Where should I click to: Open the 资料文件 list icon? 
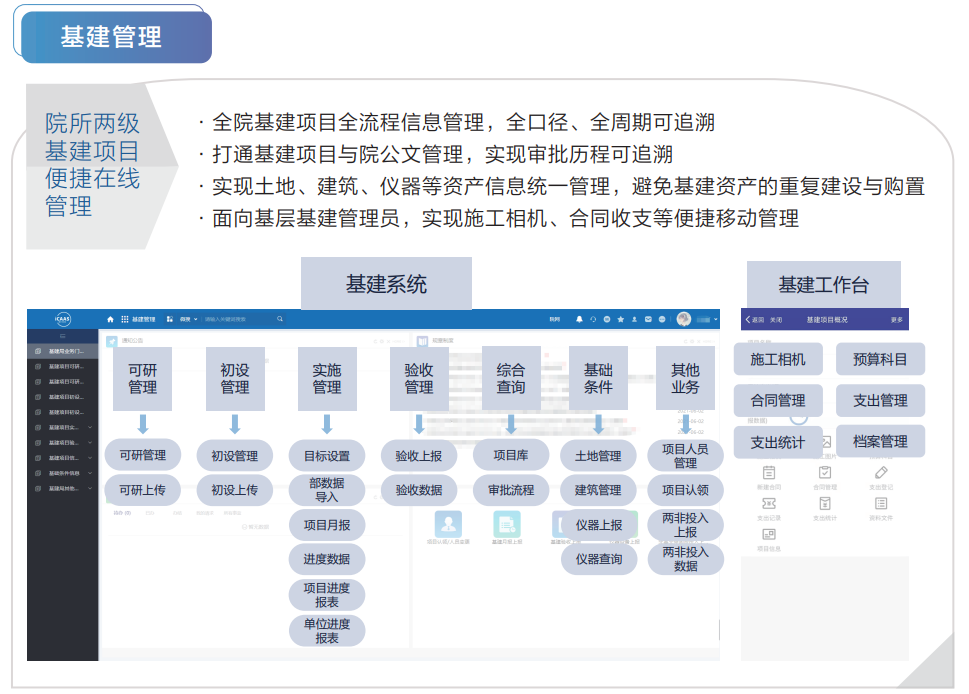[880, 504]
